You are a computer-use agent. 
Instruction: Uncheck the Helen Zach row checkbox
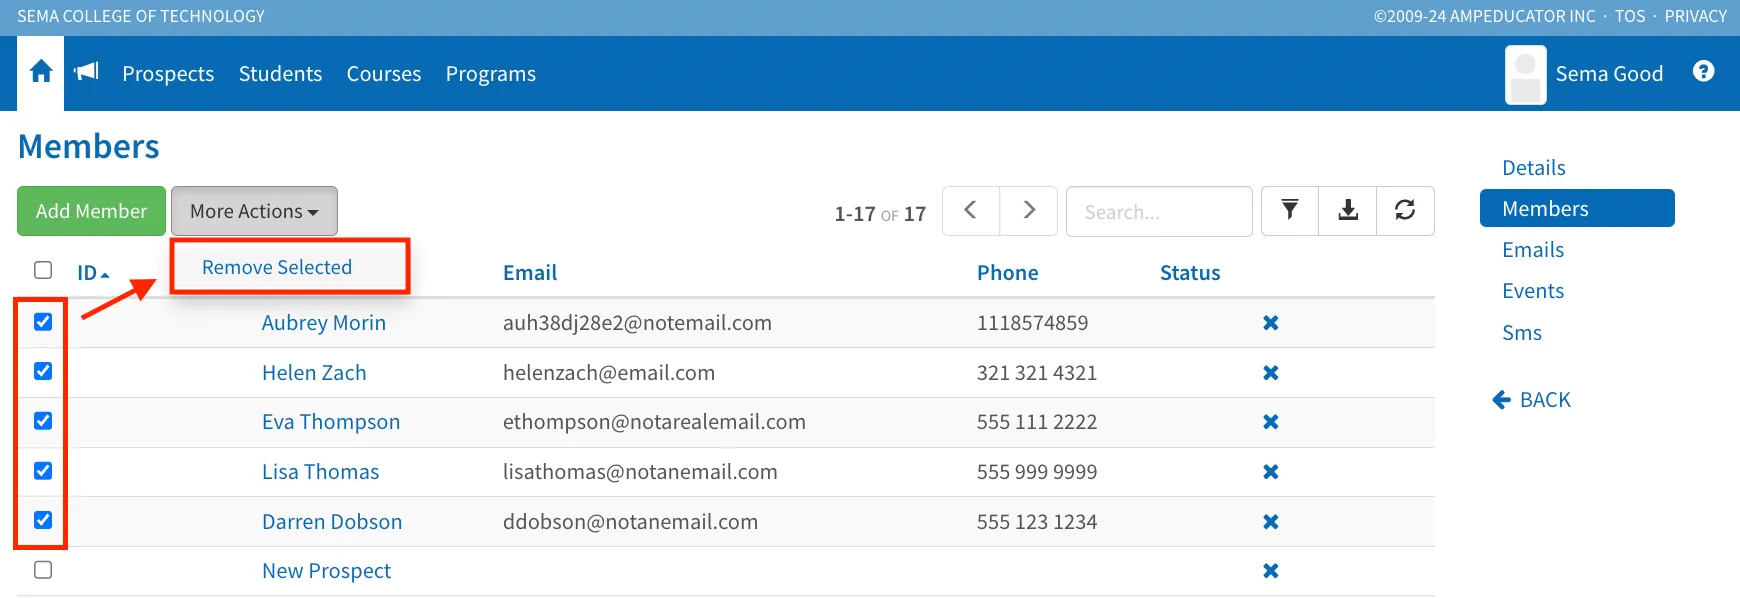[x=43, y=371]
